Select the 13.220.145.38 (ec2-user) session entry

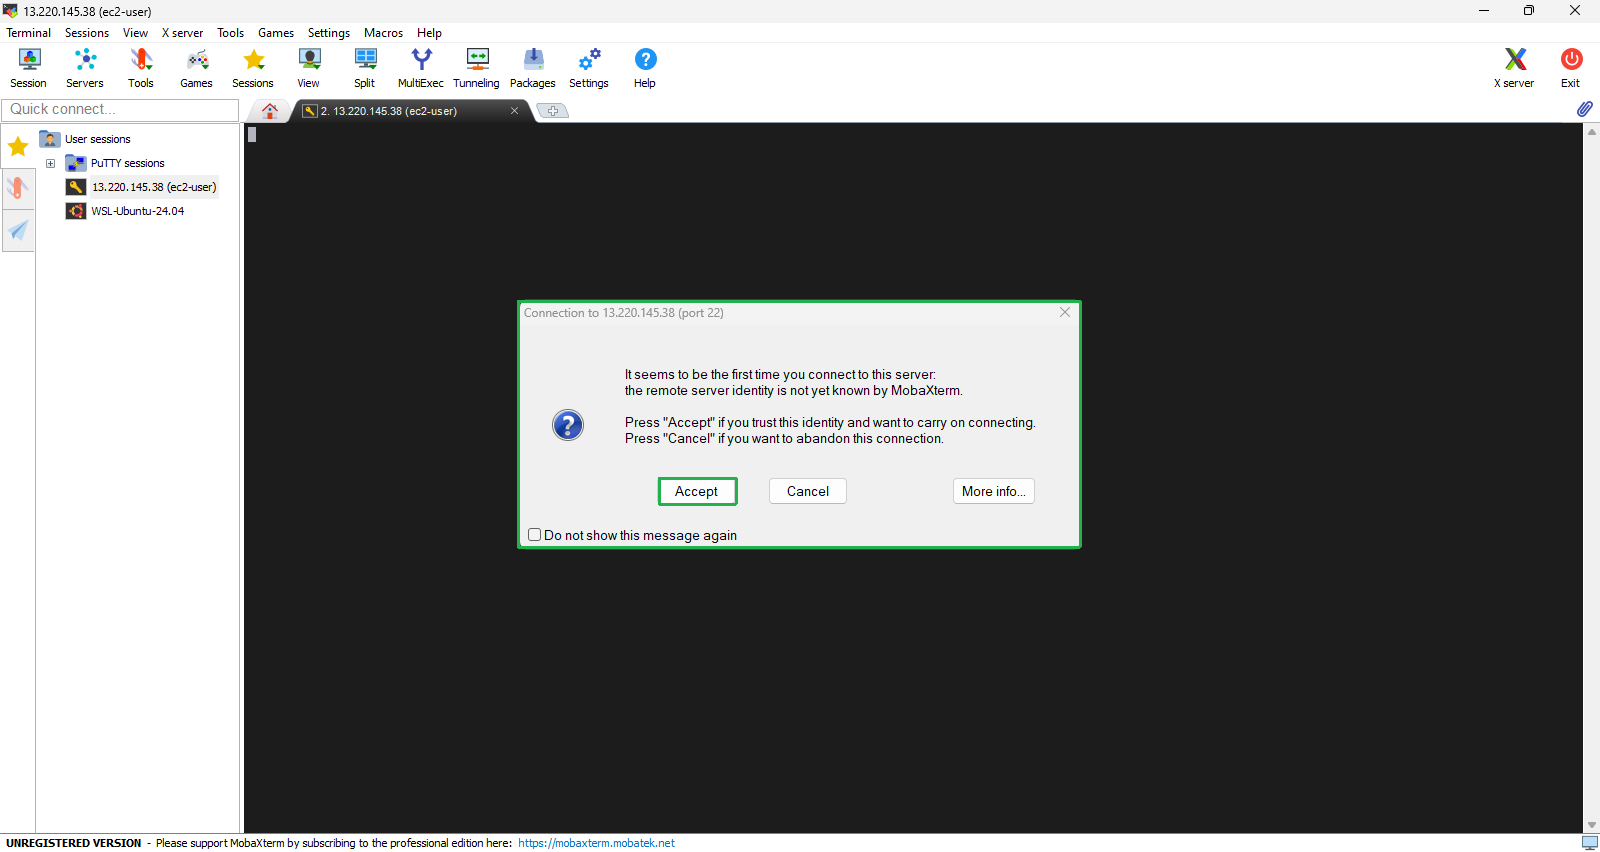[x=154, y=187]
